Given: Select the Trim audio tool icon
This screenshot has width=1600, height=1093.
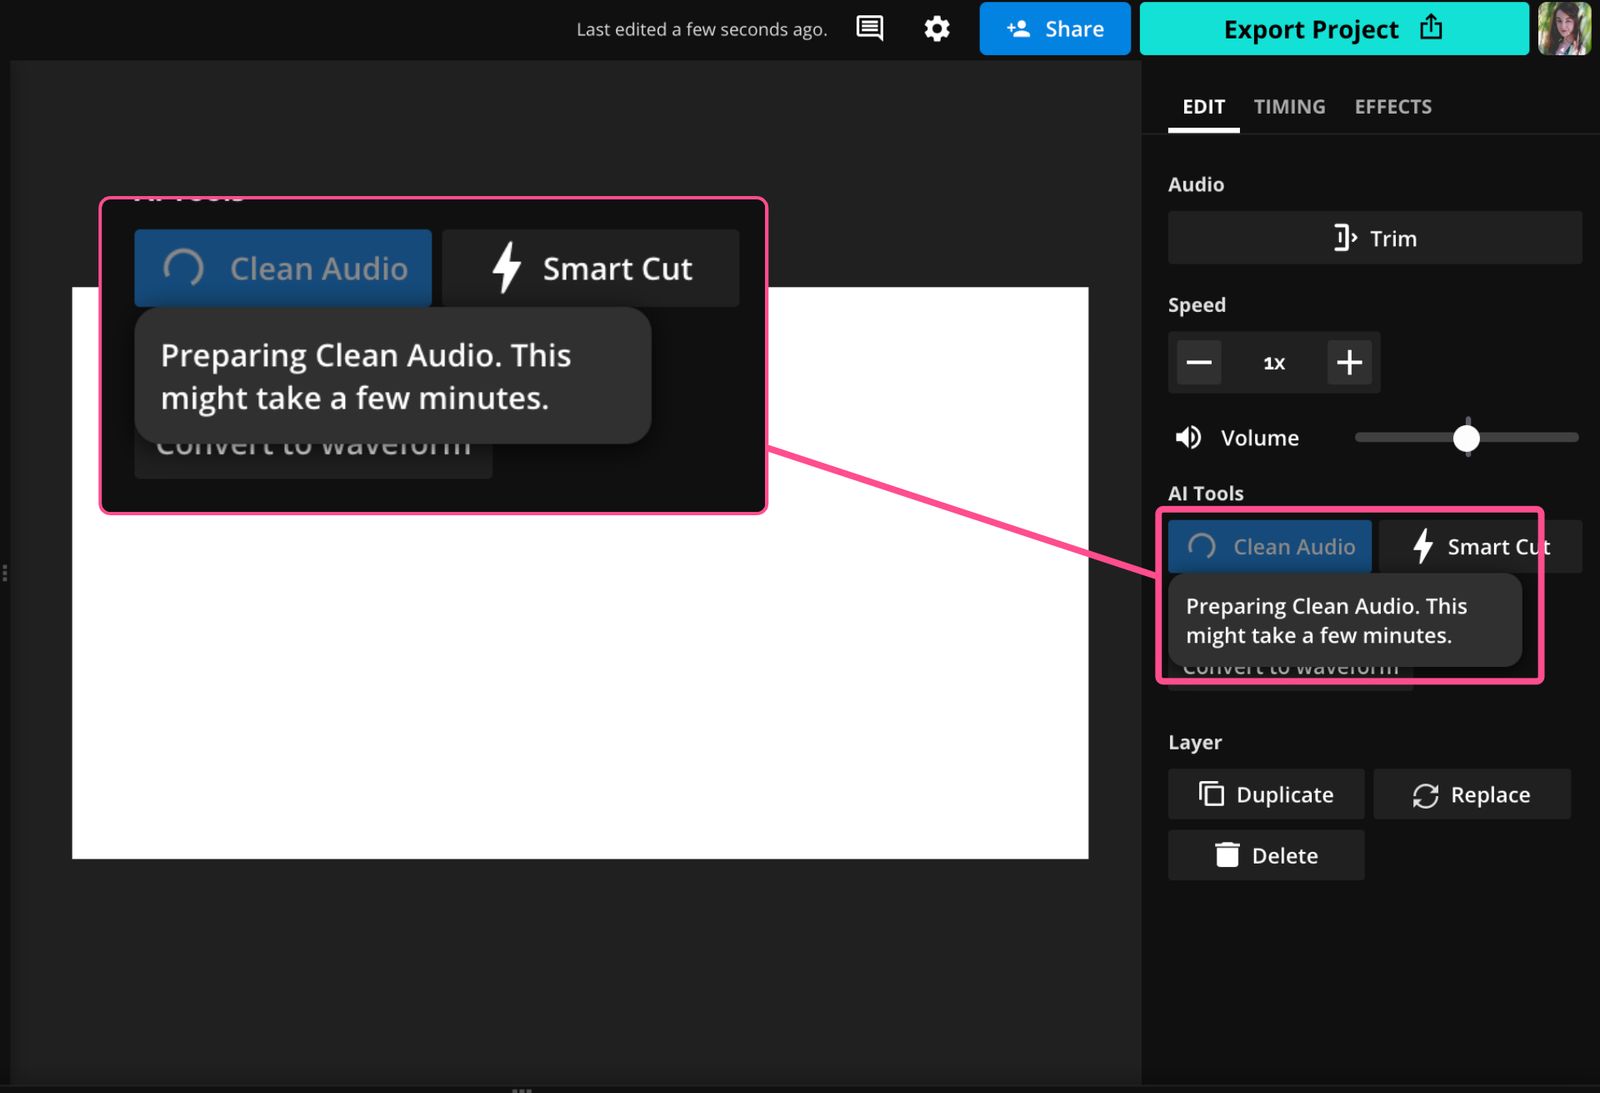Looking at the screenshot, I should [1344, 238].
